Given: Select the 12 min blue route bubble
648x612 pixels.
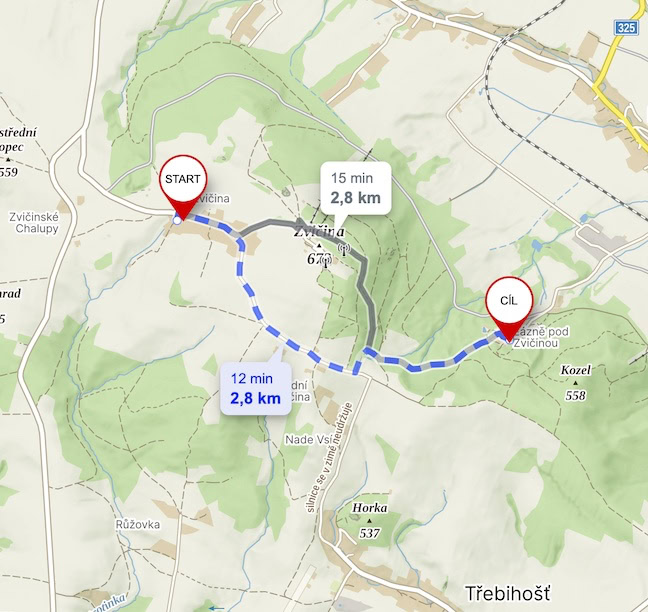Looking at the screenshot, I should click(x=256, y=388).
